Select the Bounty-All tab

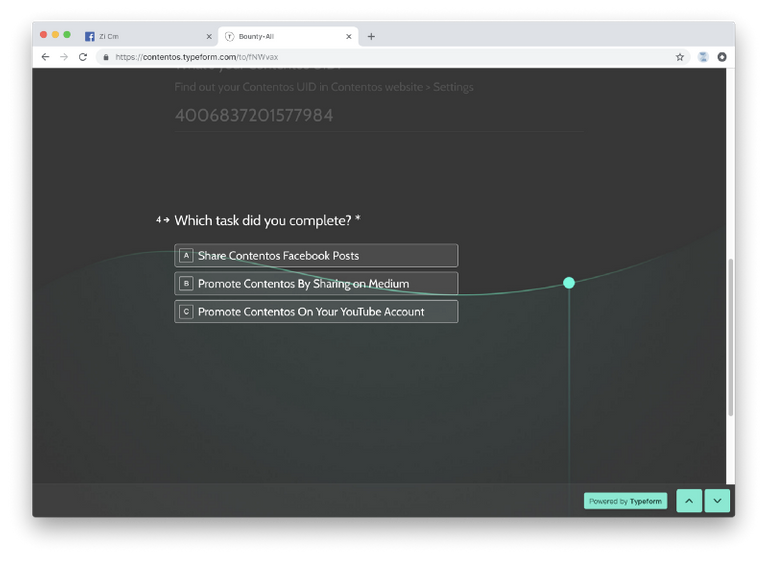tap(287, 36)
